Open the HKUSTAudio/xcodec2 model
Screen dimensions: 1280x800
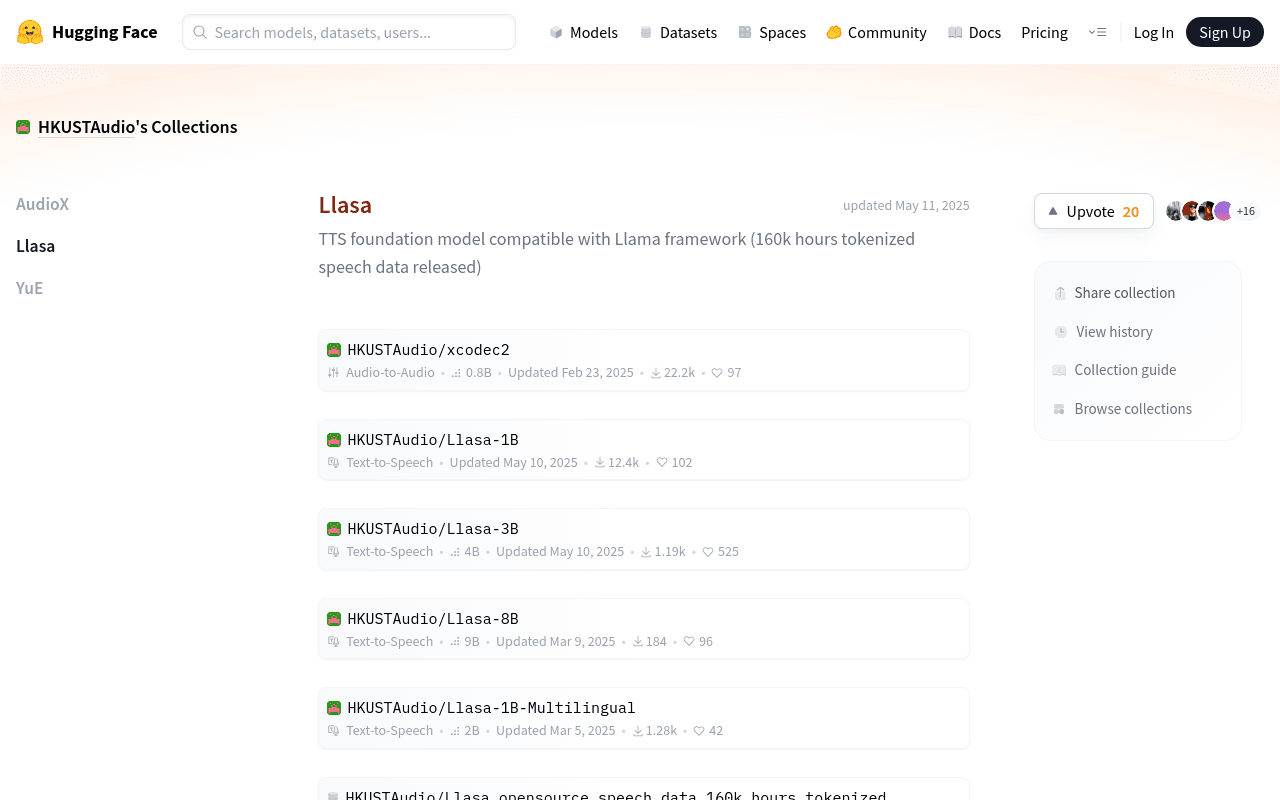[644, 360]
